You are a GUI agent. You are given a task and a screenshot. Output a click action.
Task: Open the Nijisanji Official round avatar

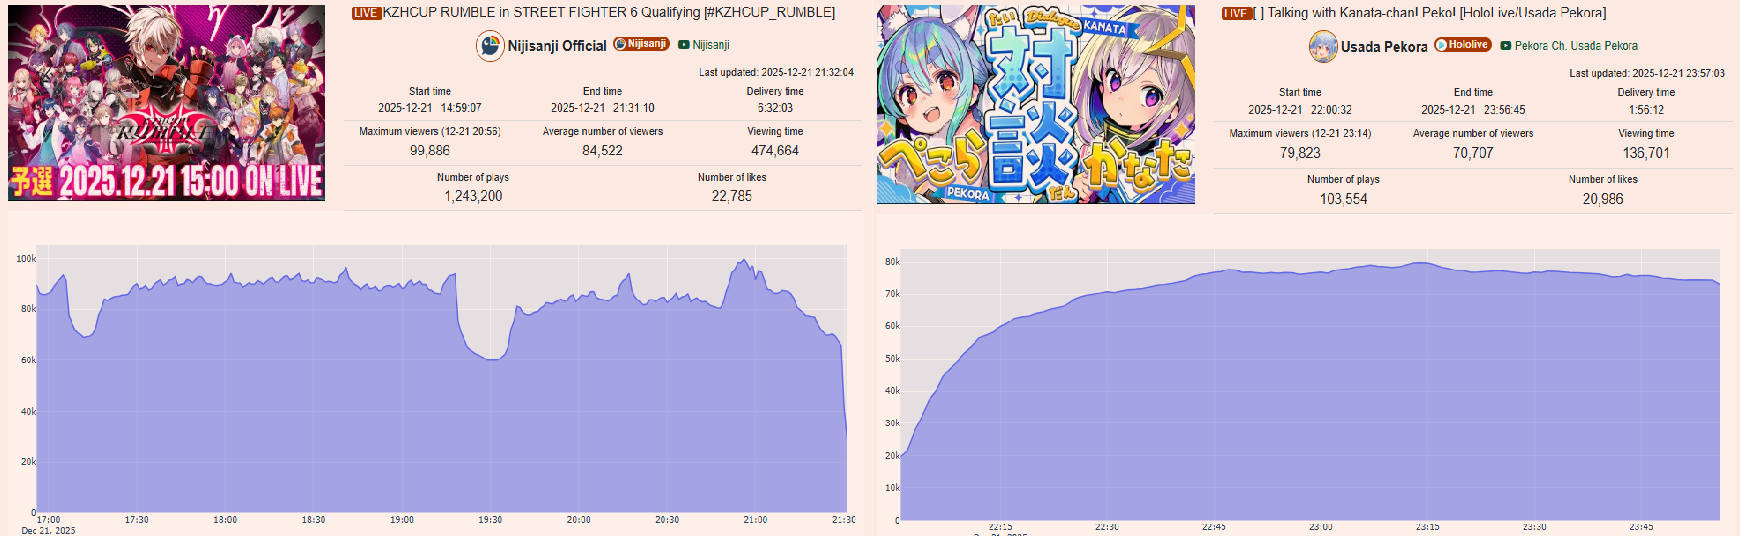click(490, 46)
